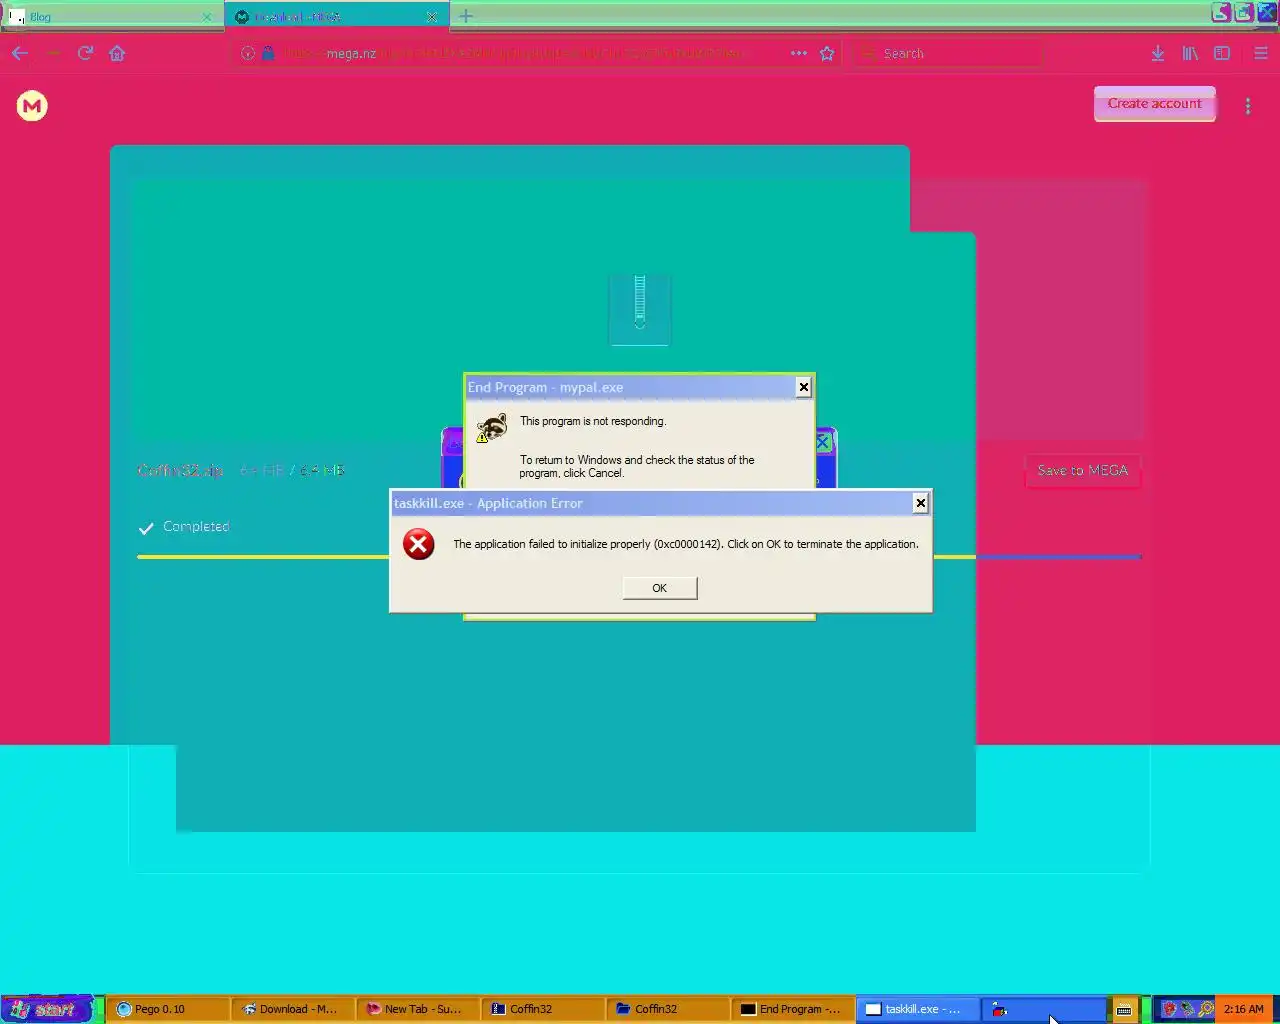1280x1024 pixels.
Task: Click OK in the taskkill.exe error dialog
Action: point(659,588)
